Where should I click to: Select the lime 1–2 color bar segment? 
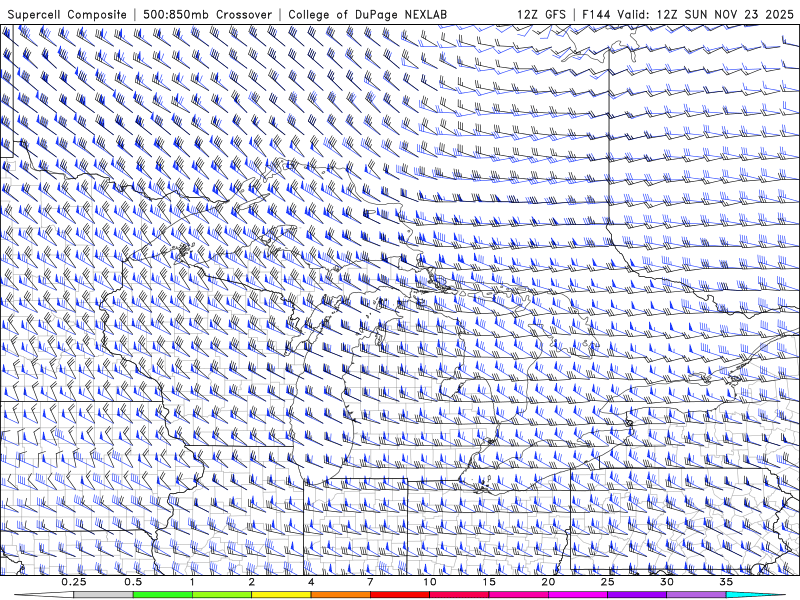(222, 595)
